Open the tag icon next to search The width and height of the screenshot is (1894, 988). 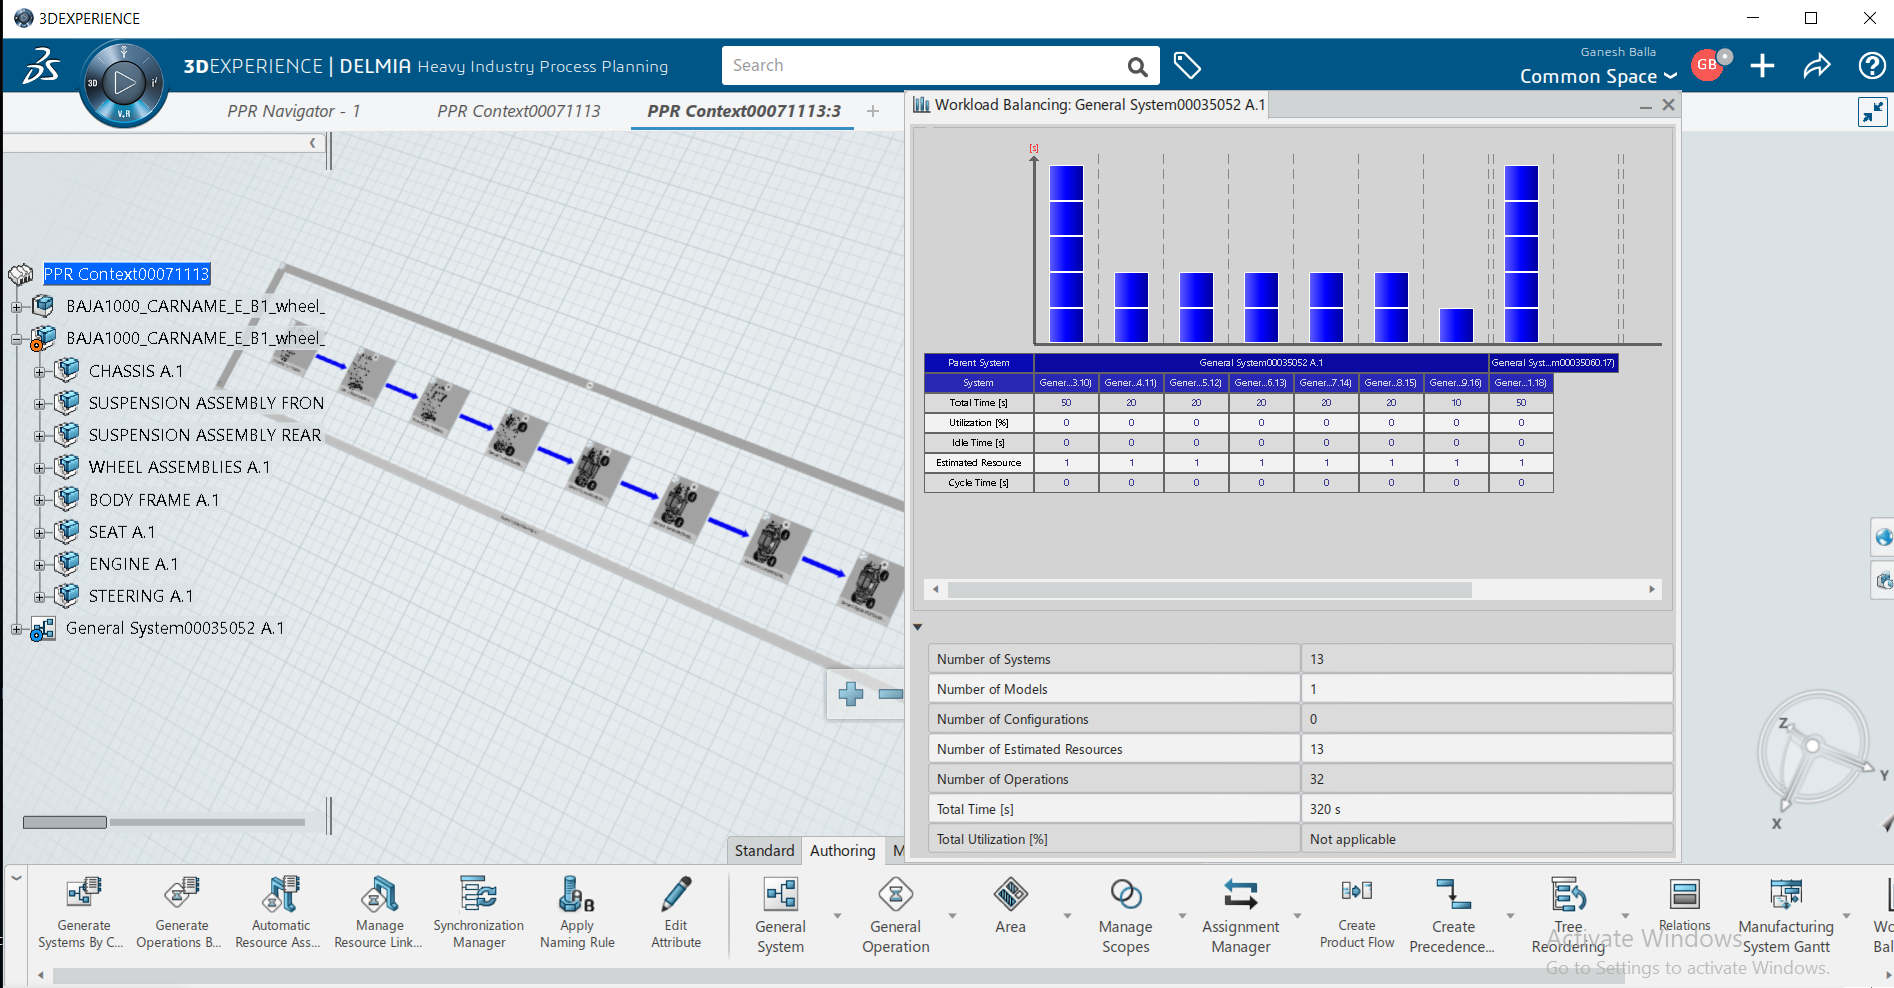1187,66
